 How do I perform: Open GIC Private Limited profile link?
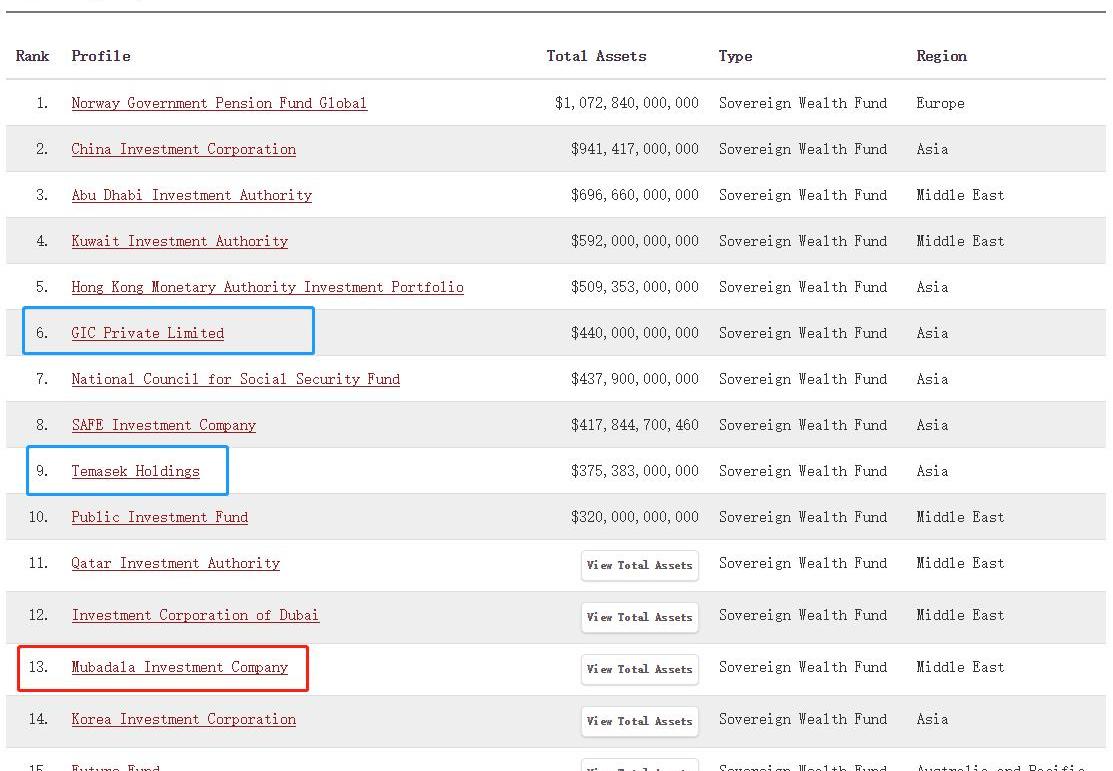(148, 334)
